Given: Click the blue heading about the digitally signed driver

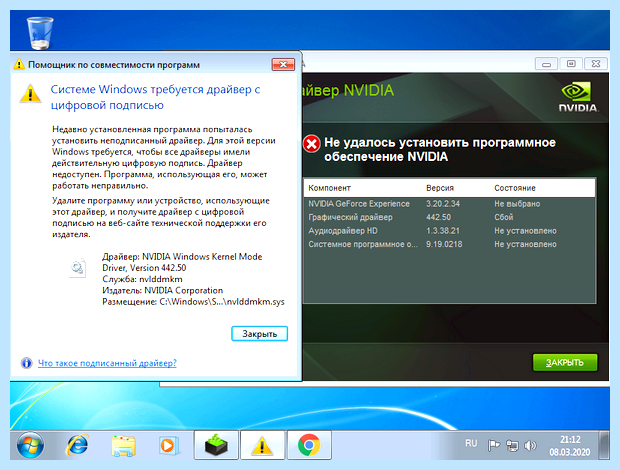Looking at the screenshot, I should pyautogui.click(x=155, y=97).
